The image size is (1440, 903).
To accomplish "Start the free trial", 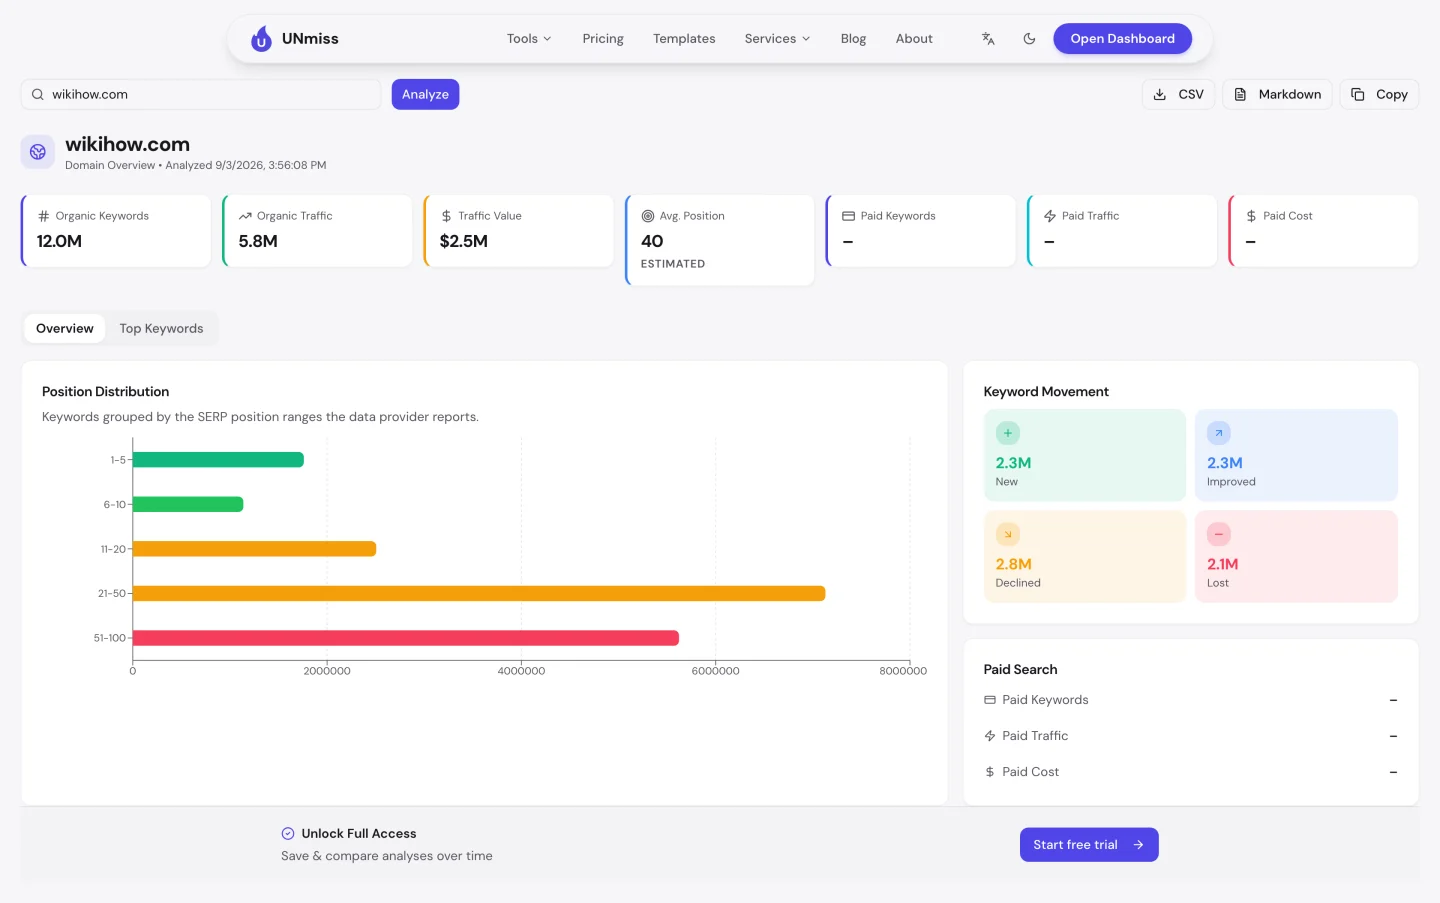I will pyautogui.click(x=1089, y=845).
